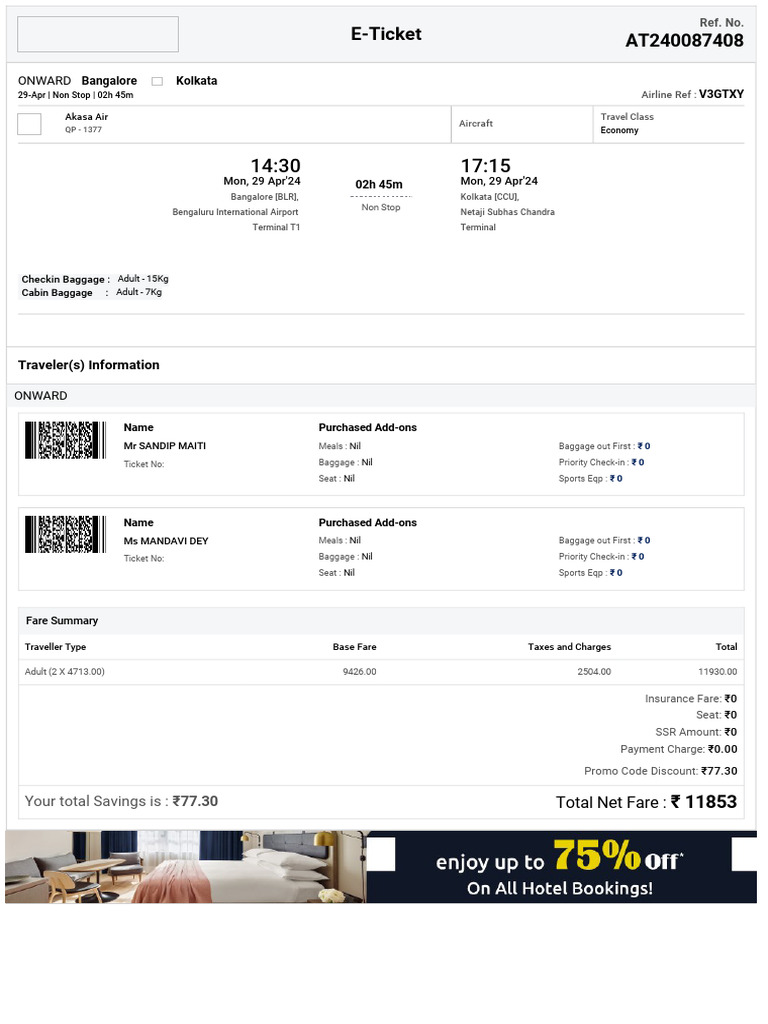This screenshot has height=1024, width=768.
Task: Click the Total Net Fare amount 11853
Action: [703, 802]
